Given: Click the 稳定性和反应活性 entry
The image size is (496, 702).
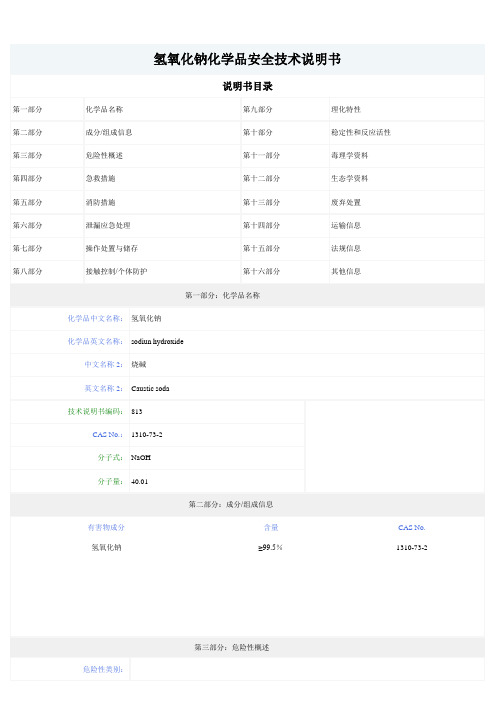Looking at the screenshot, I should click(361, 133).
